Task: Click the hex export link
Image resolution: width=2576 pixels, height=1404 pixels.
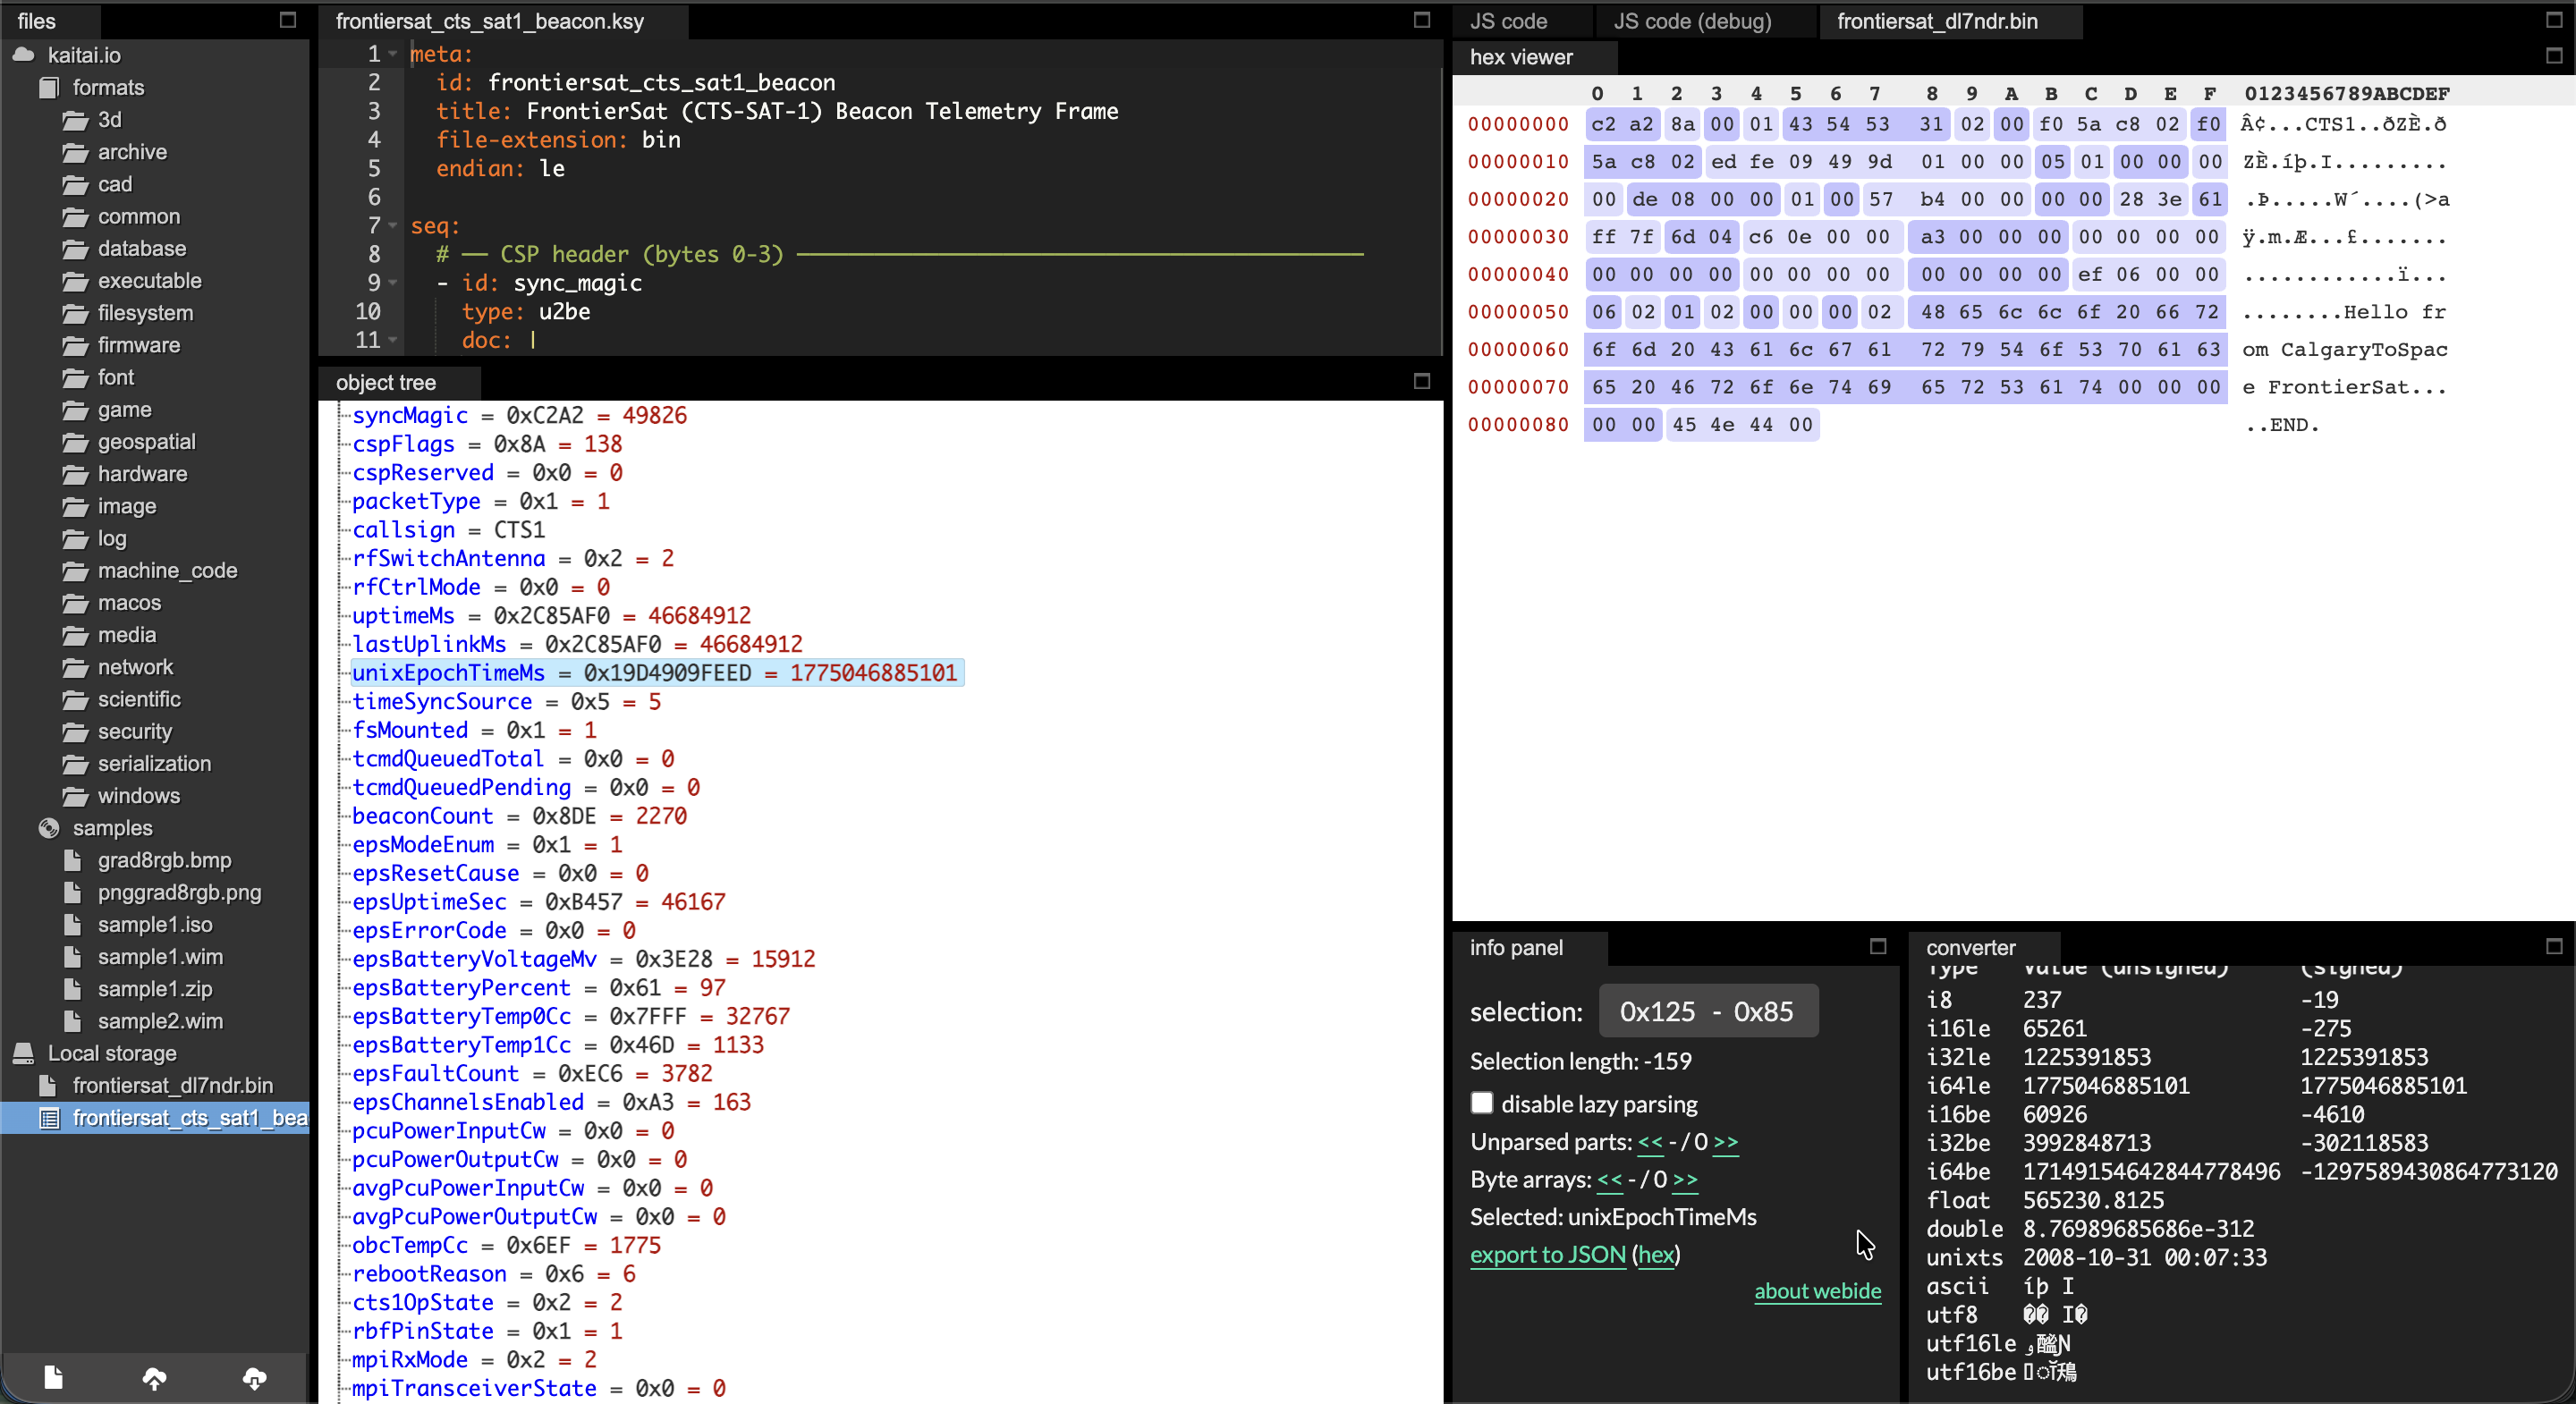Action: 1656,1254
